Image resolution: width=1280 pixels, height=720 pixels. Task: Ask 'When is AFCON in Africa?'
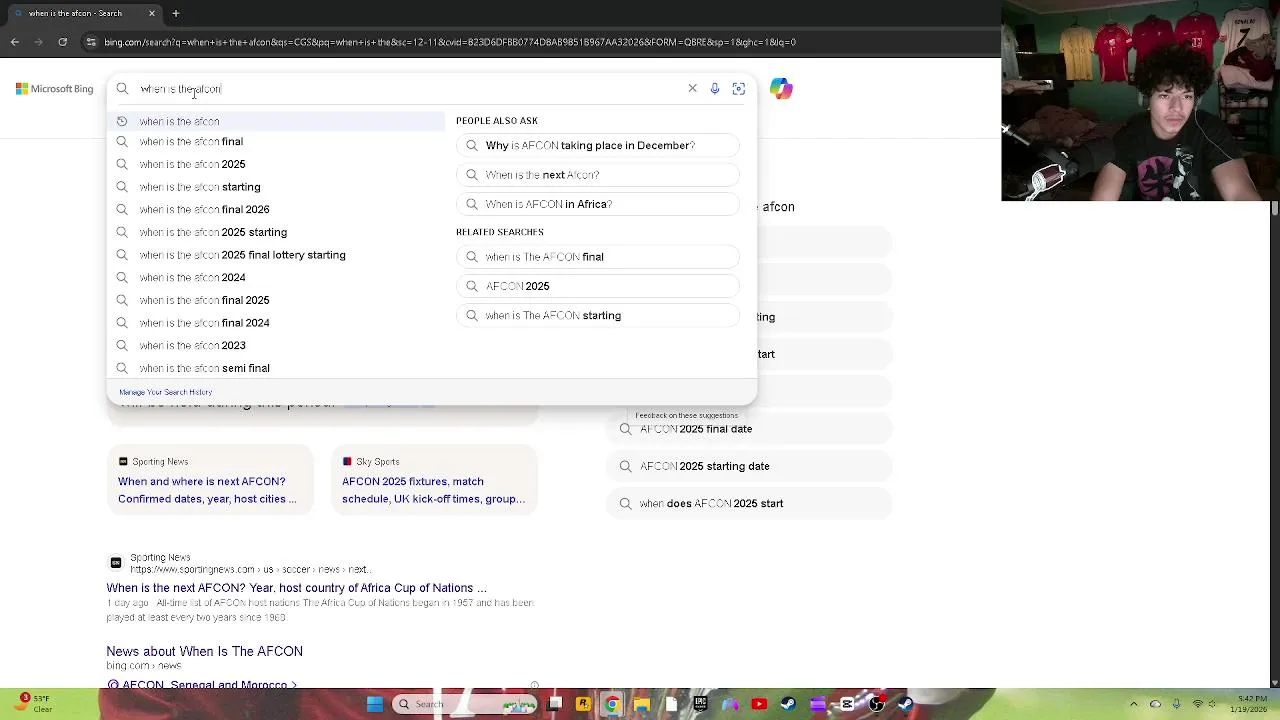(x=598, y=204)
